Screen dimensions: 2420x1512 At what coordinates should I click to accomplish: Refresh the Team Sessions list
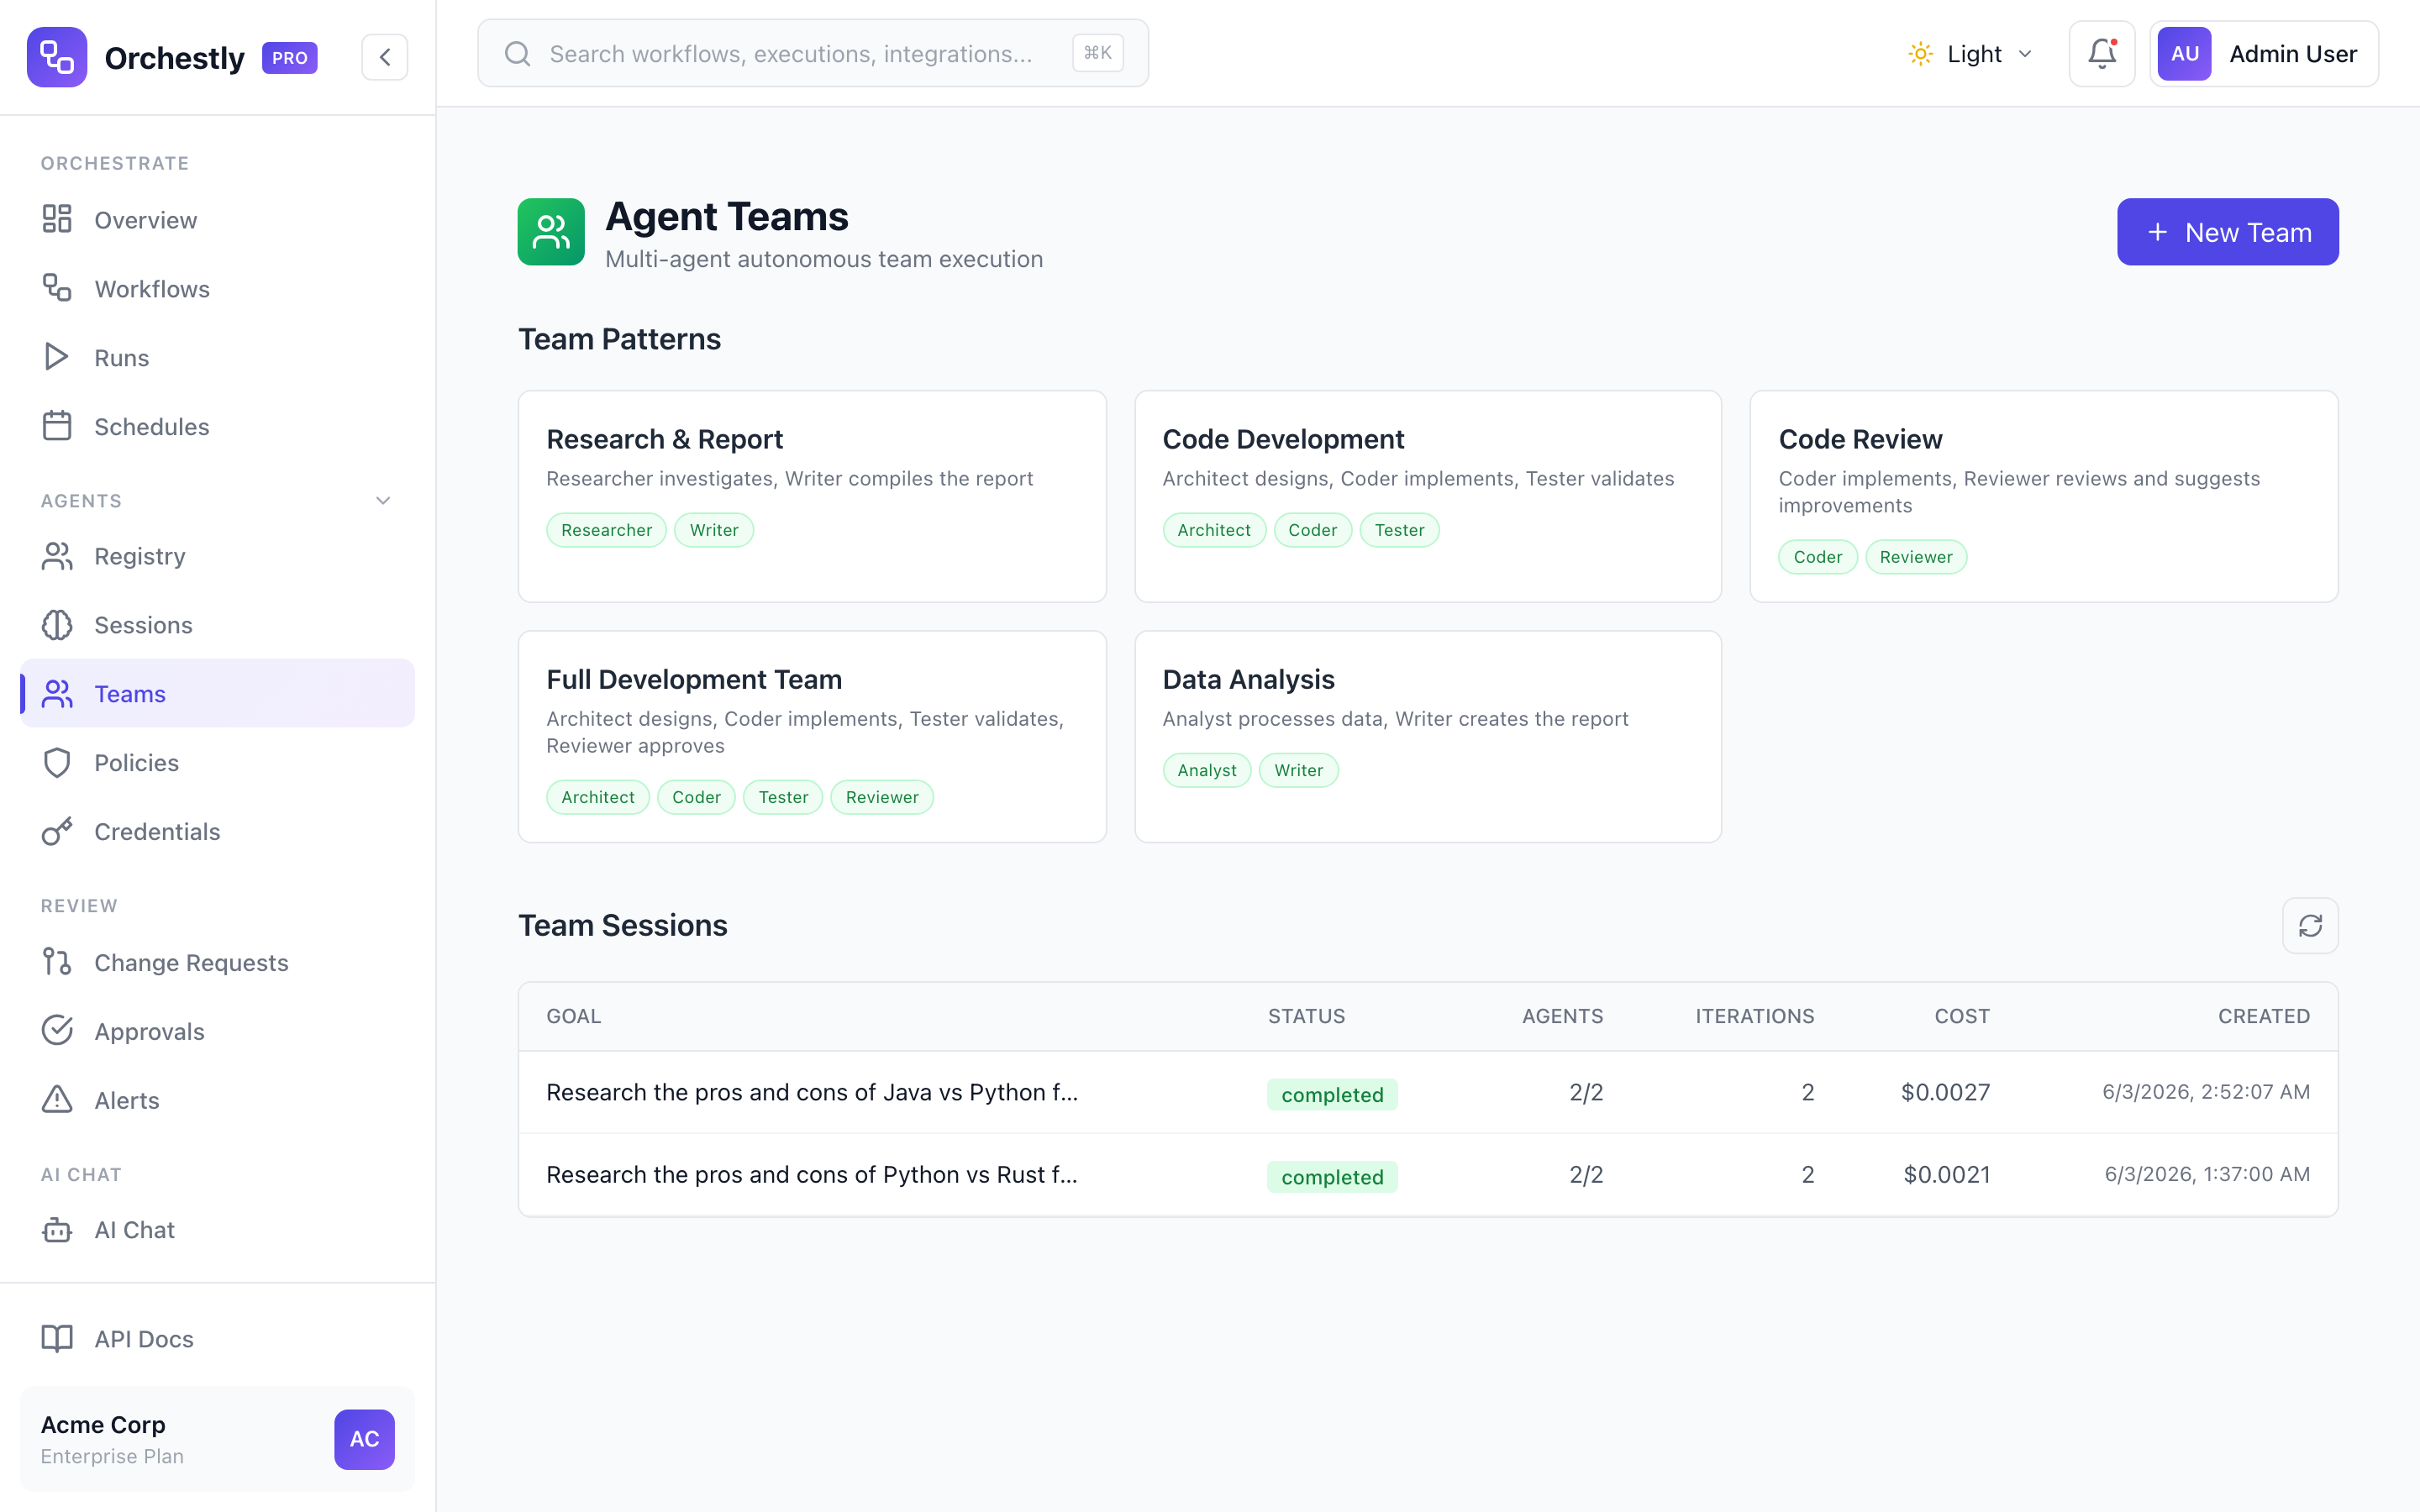click(x=2310, y=926)
